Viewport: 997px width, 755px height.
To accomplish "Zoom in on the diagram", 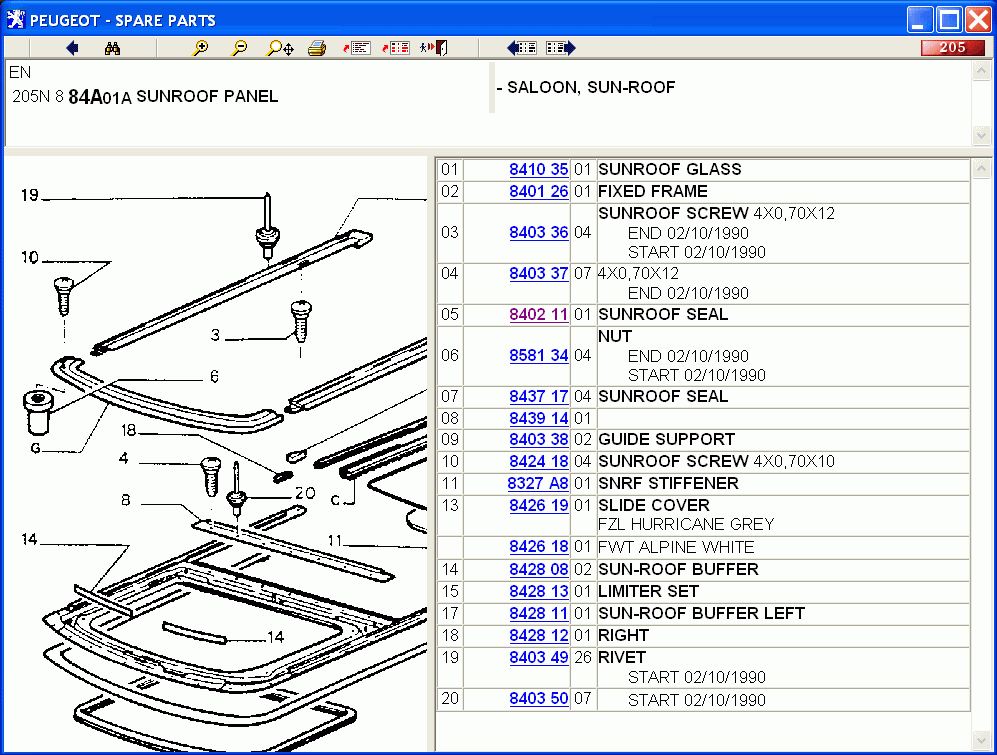I will point(200,48).
